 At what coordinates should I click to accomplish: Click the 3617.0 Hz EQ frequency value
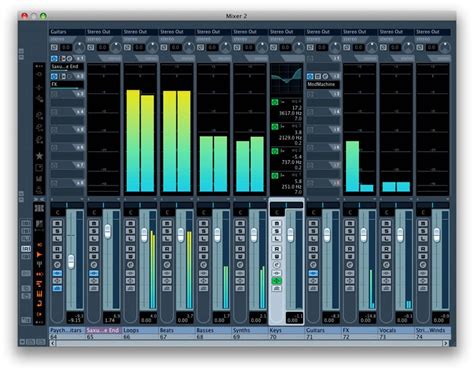(290, 113)
